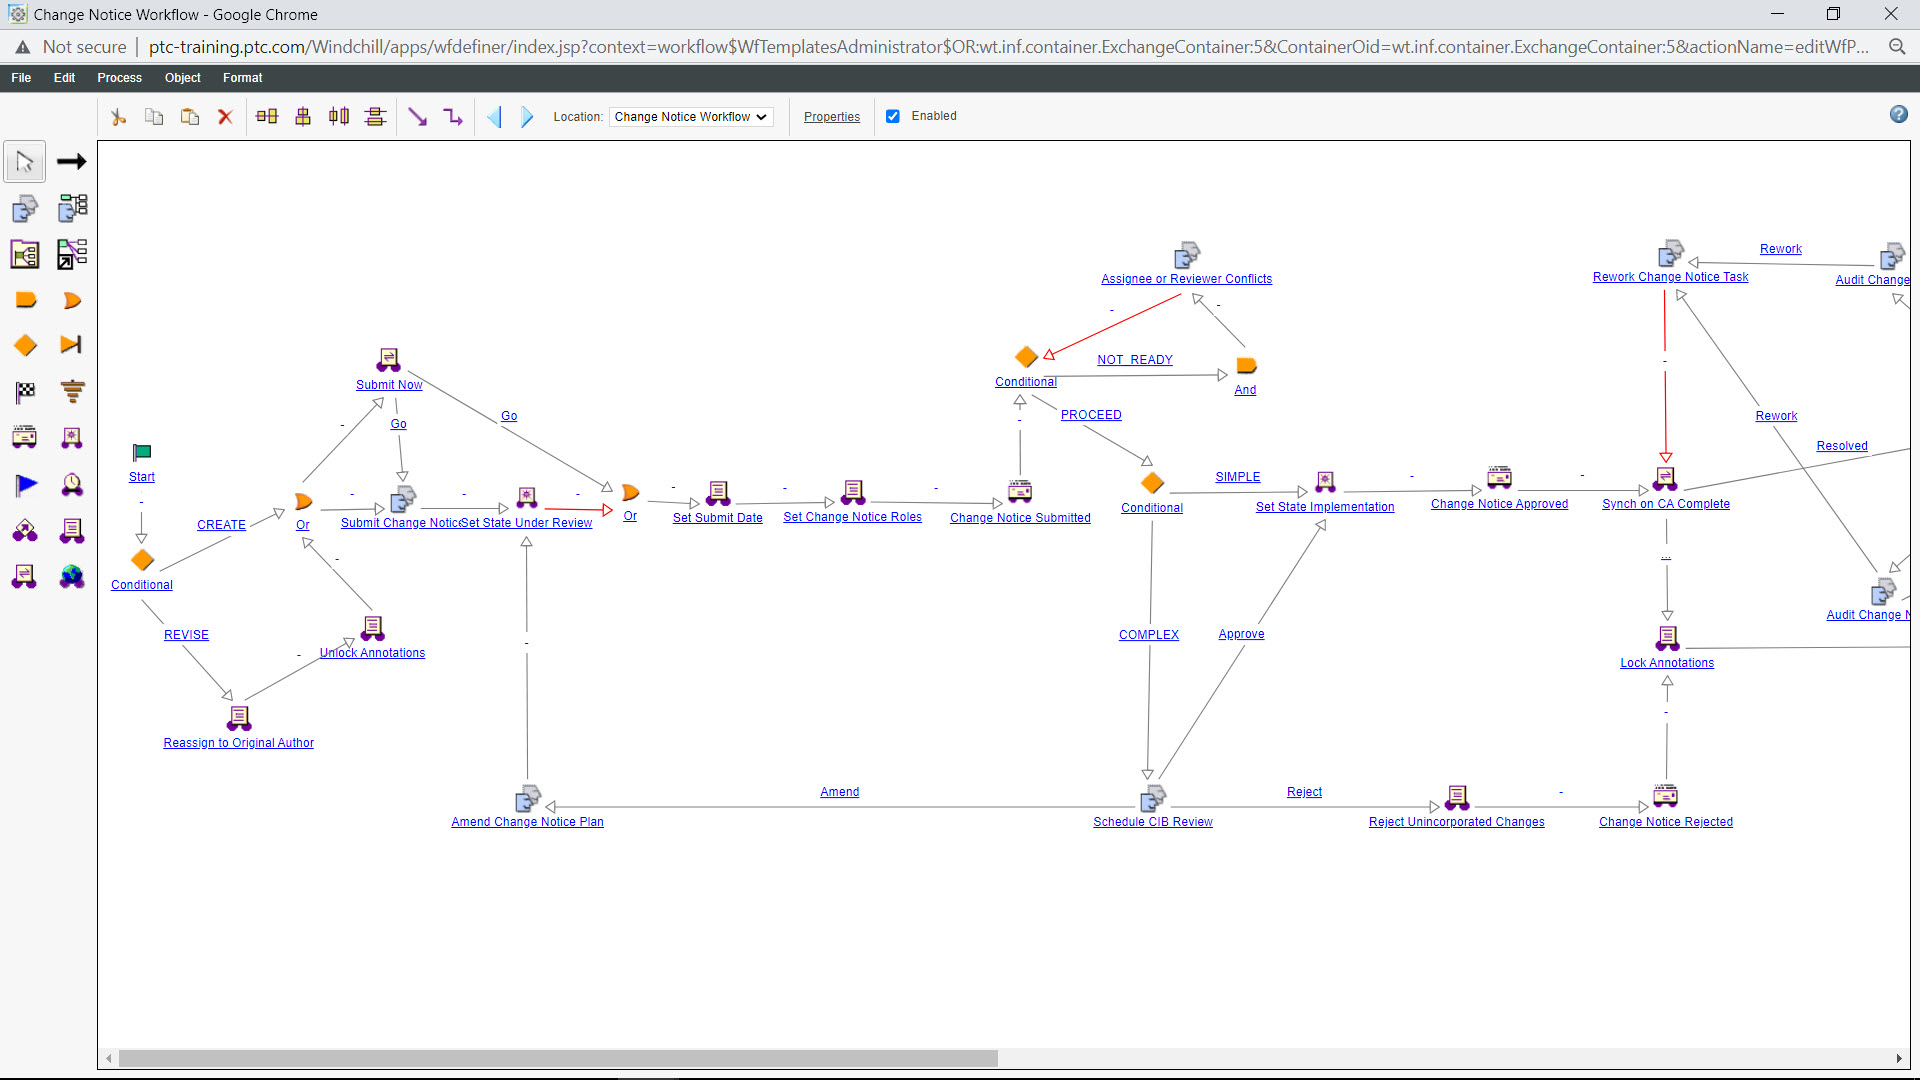
Task: Click the red Delete X icon
Action: tap(225, 117)
